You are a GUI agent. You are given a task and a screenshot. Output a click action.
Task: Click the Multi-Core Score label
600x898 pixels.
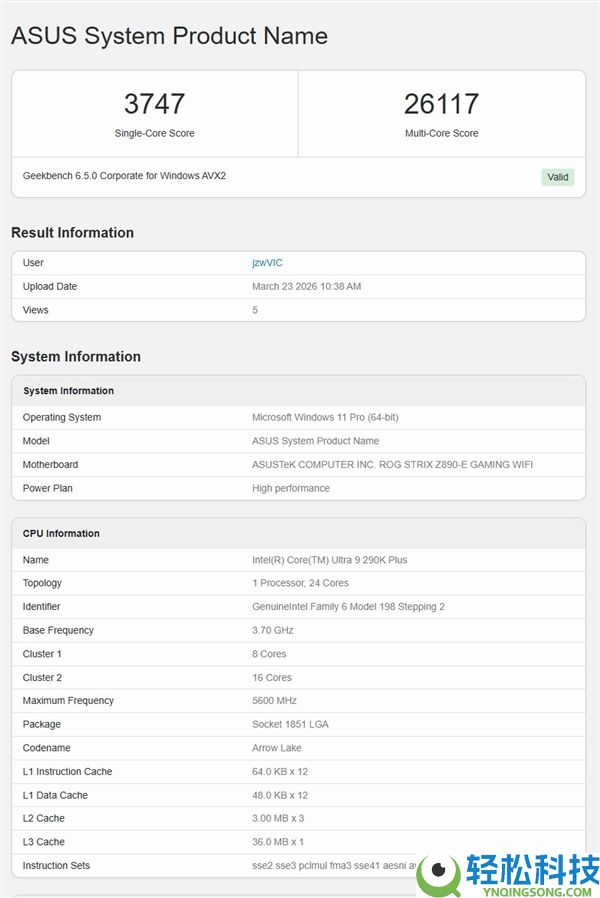coord(441,133)
